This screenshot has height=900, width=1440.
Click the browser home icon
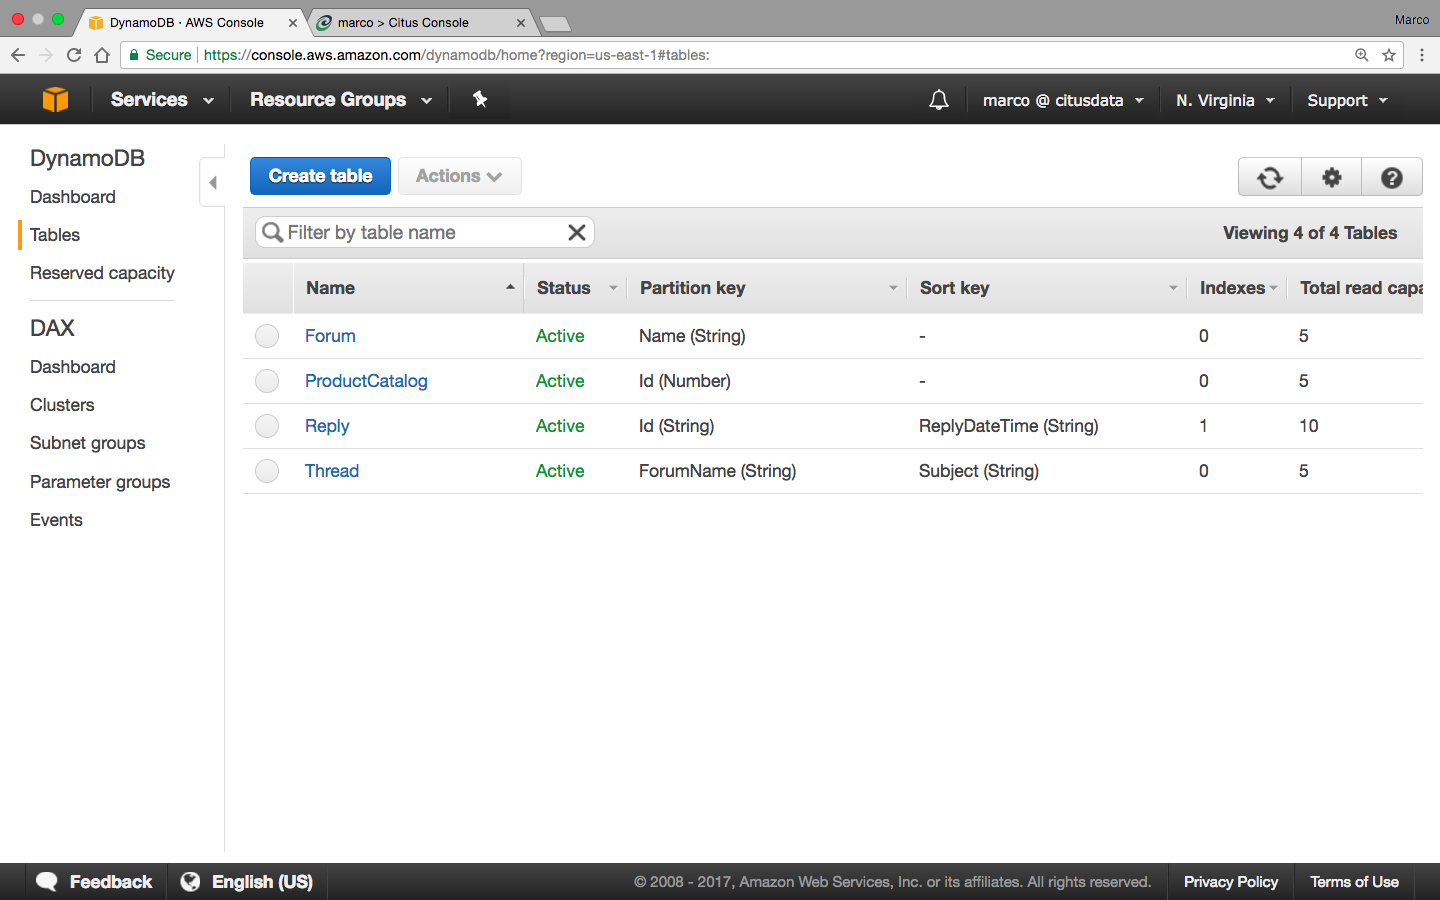[x=102, y=55]
